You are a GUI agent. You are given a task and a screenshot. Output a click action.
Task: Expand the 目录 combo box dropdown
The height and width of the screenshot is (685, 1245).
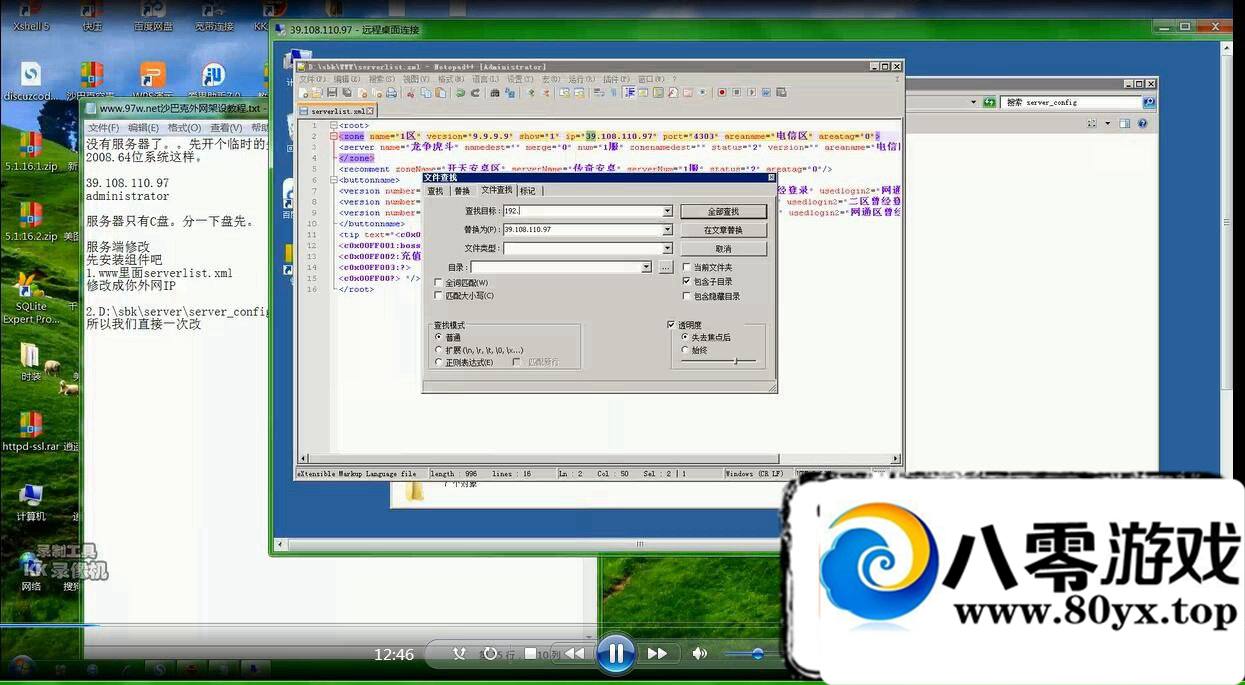coord(647,267)
